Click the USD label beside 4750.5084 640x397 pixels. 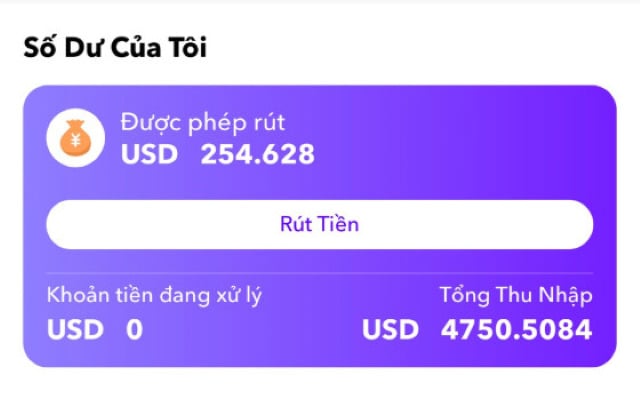[391, 329]
